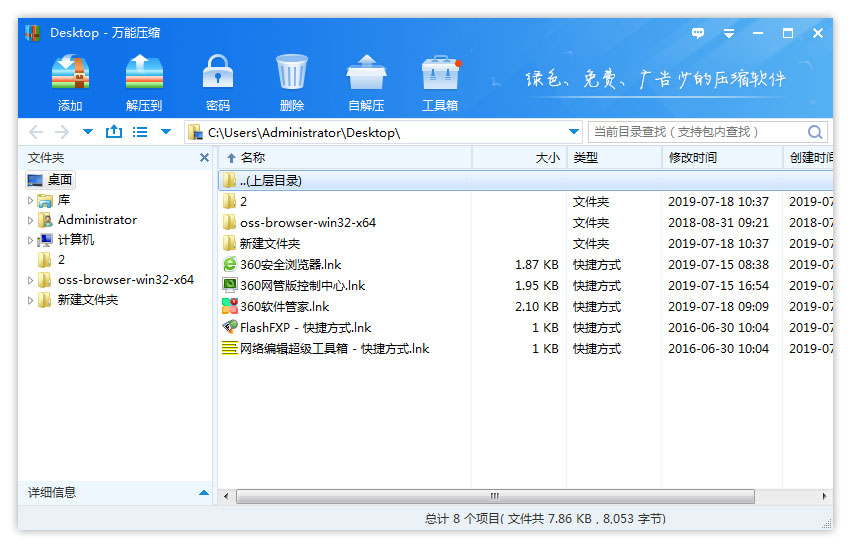This screenshot has width=851, height=548.
Task: Select the 自解压 (Self-extract) icon
Action: pos(366,74)
